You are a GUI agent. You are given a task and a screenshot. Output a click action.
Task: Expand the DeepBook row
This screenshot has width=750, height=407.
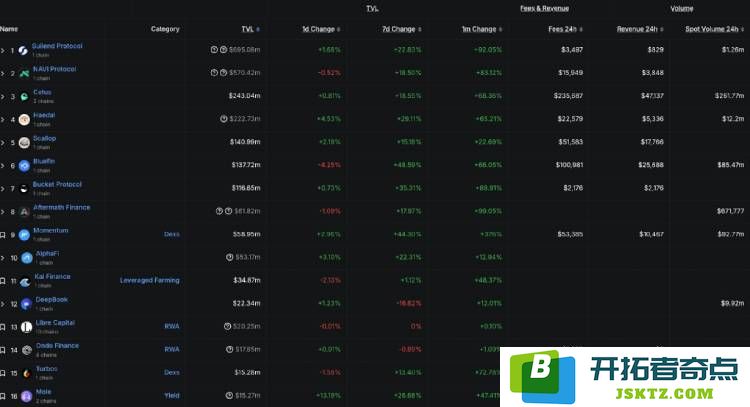click(x=2, y=304)
